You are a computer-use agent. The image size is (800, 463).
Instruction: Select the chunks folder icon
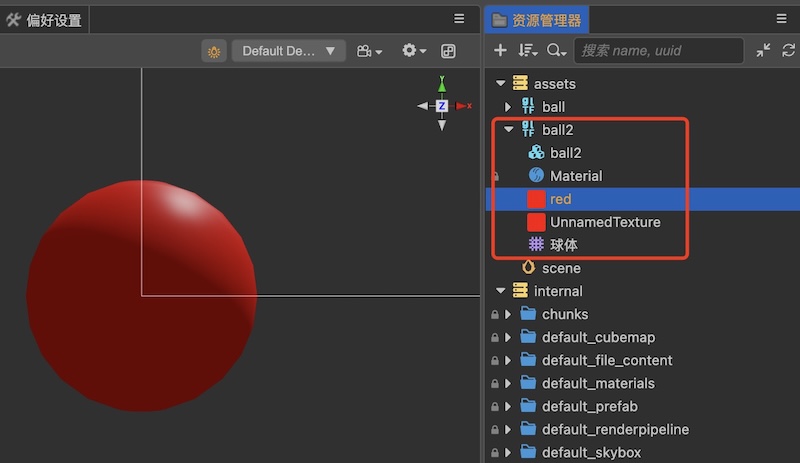[528, 313]
